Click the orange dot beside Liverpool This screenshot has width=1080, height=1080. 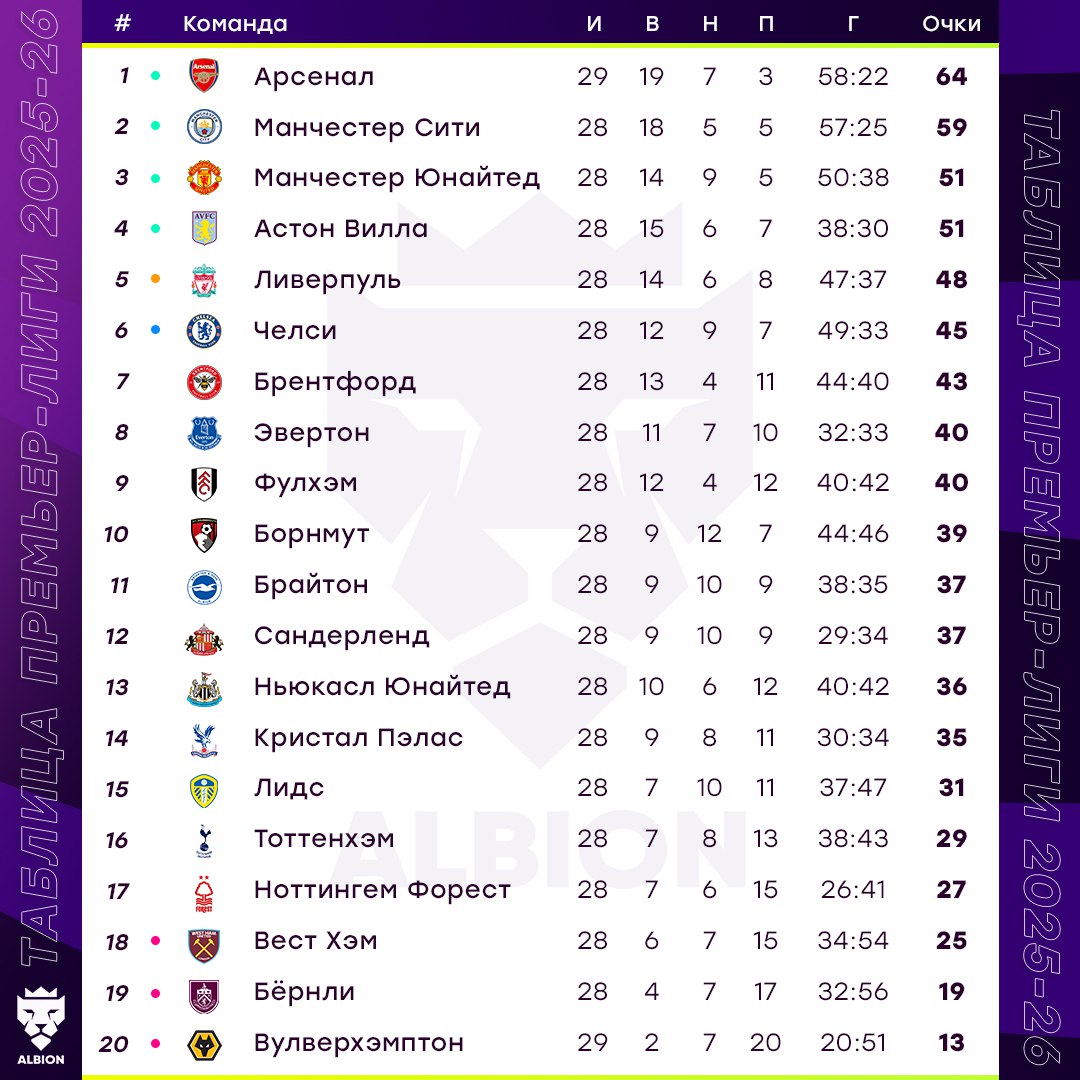155,280
